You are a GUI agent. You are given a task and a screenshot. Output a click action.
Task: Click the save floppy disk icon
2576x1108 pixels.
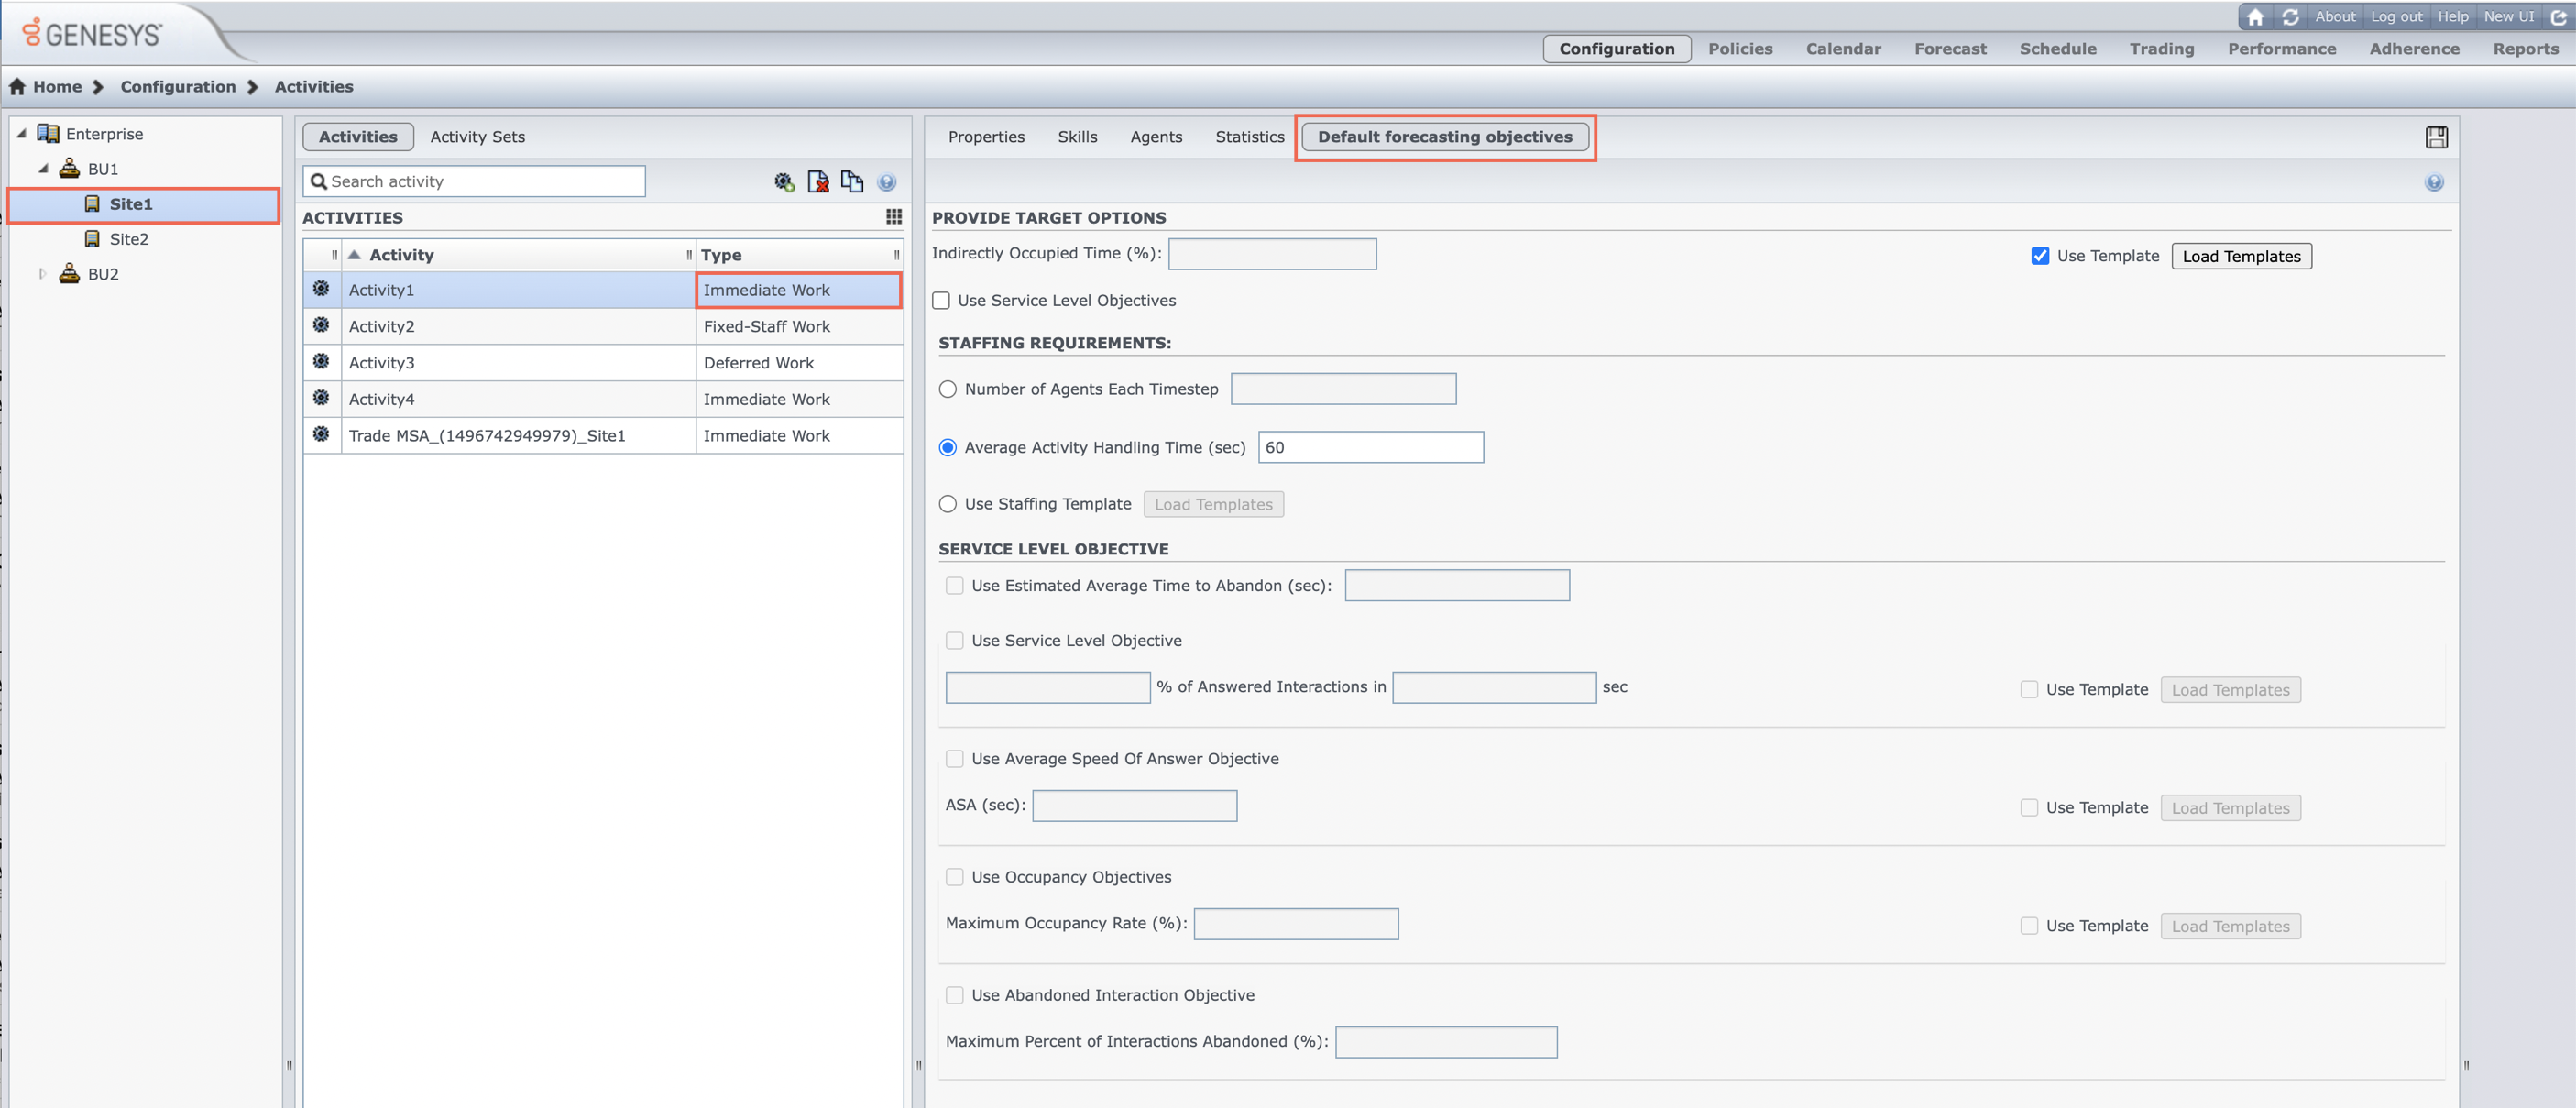(x=2436, y=137)
